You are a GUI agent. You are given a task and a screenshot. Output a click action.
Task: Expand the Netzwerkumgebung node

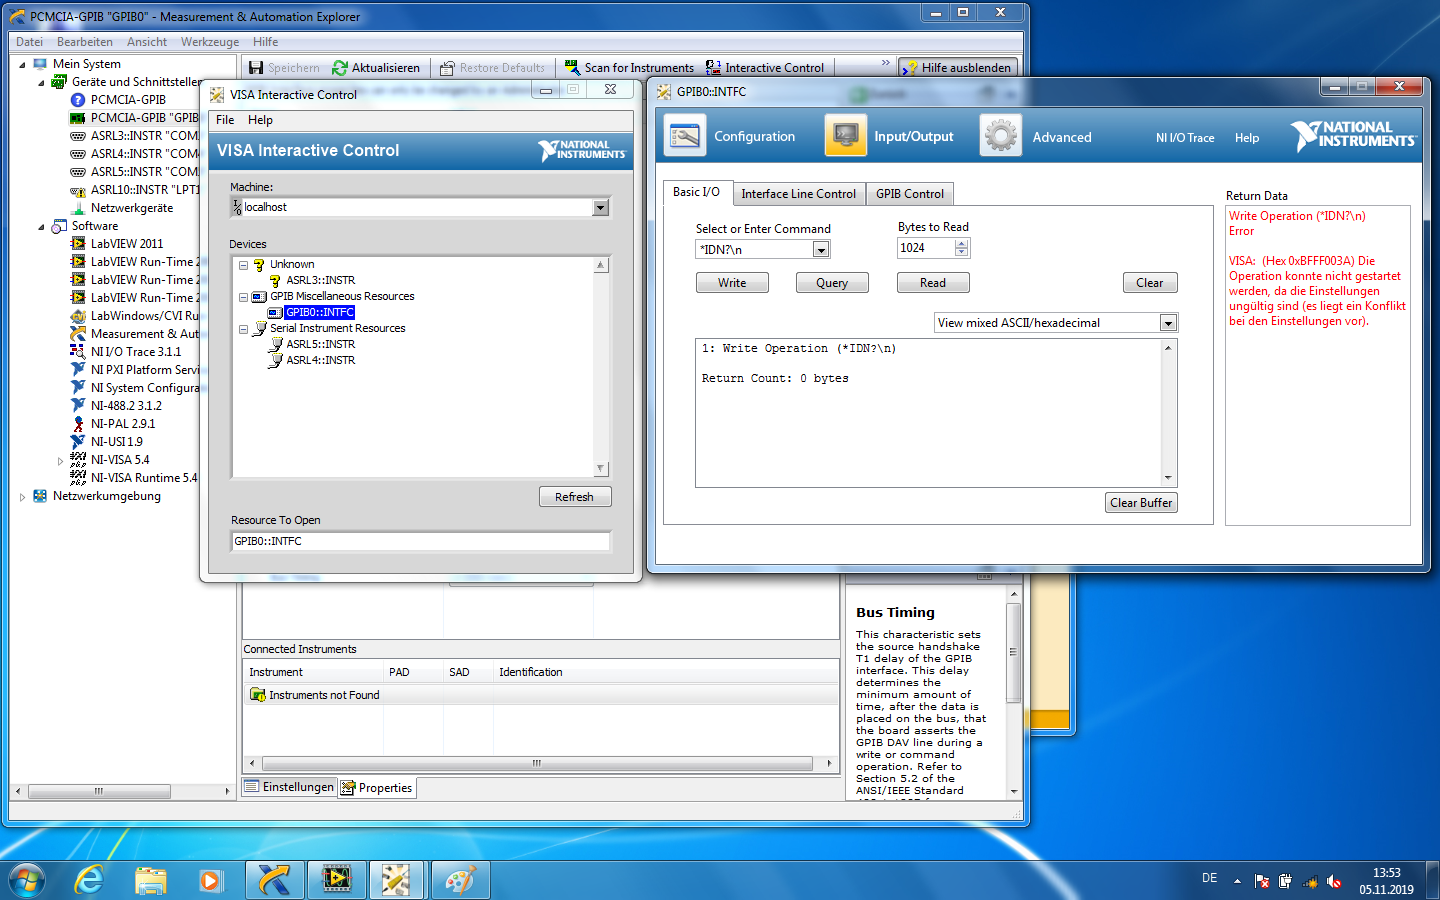[x=22, y=497]
